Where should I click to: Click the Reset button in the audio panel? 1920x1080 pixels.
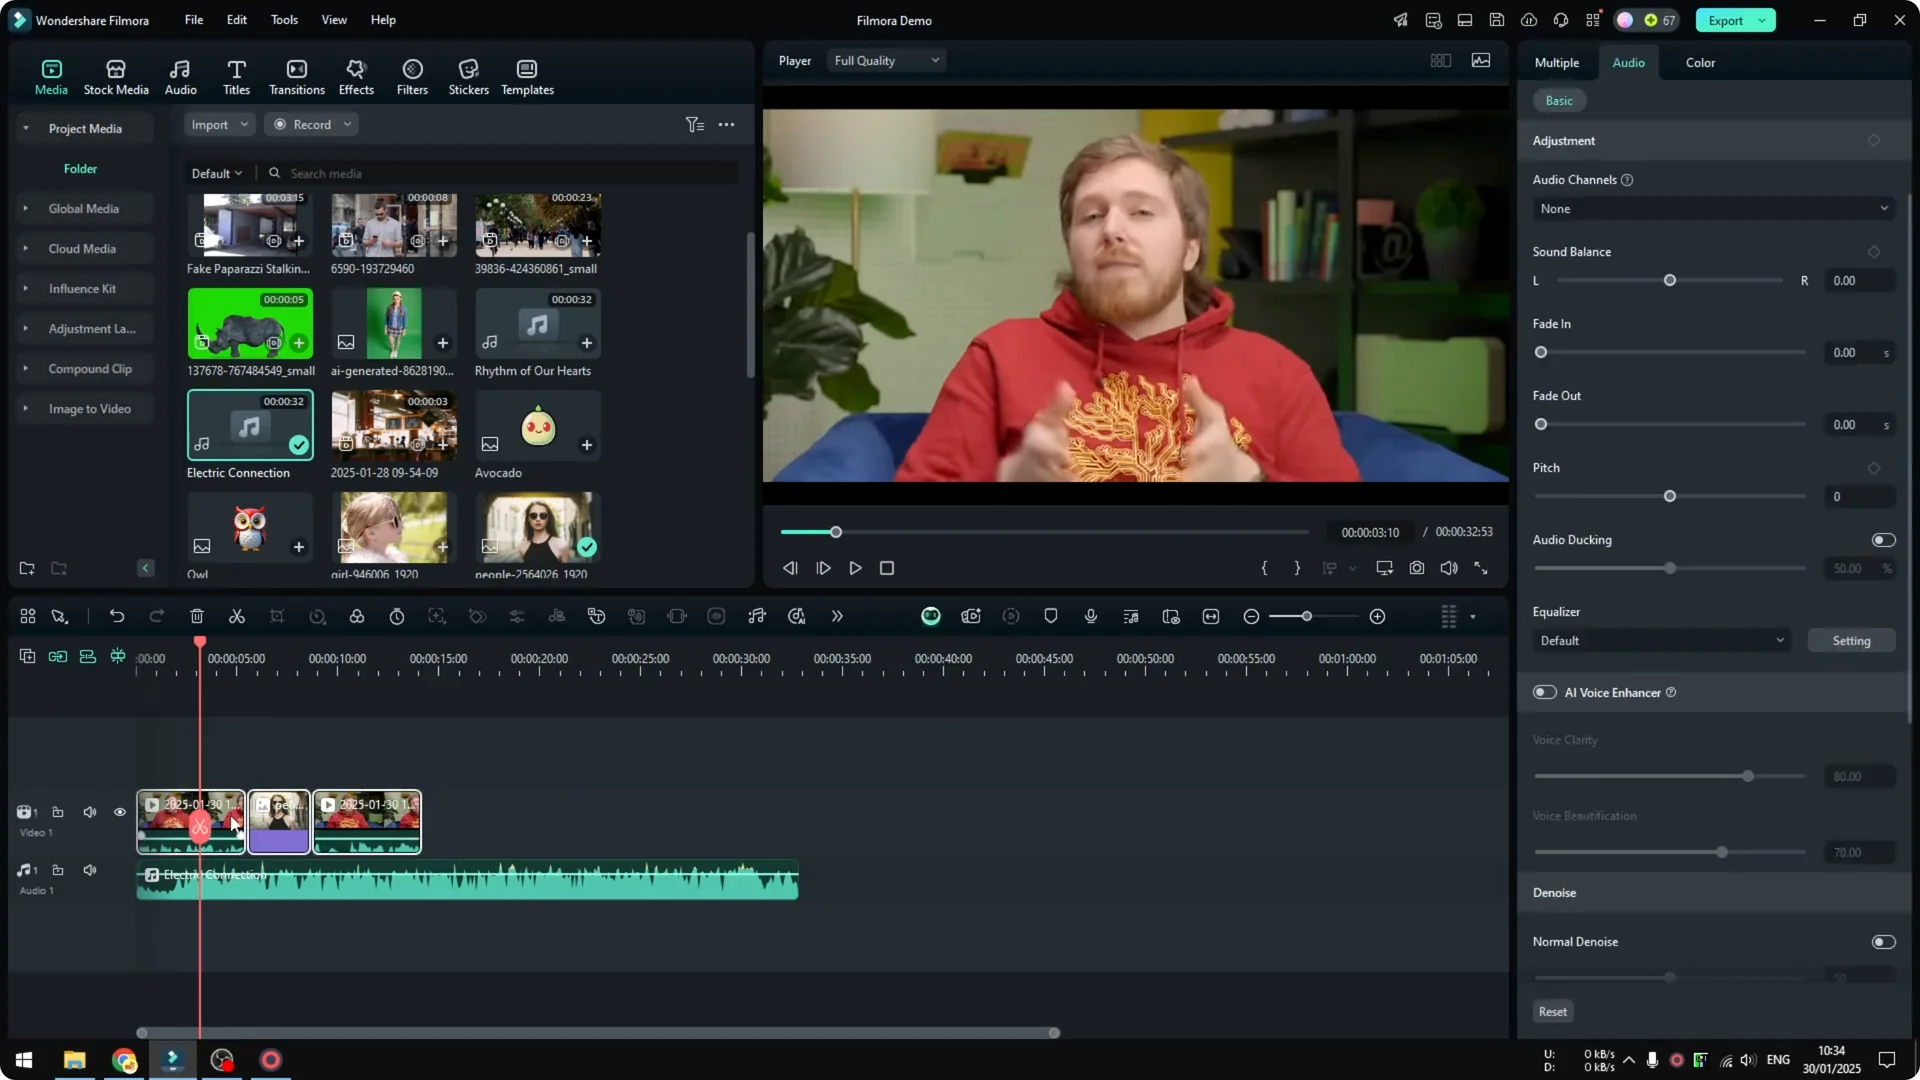1552,1011
